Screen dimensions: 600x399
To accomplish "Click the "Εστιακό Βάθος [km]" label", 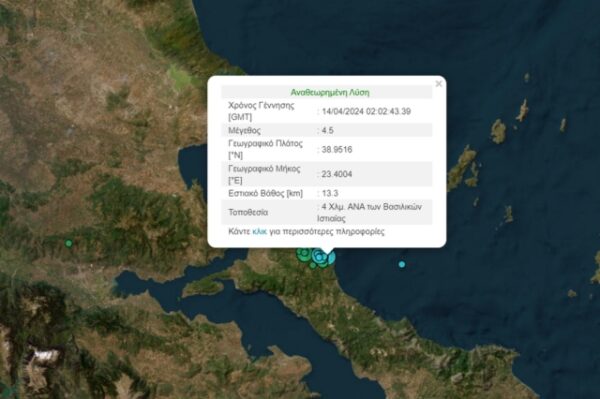I will pyautogui.click(x=266, y=193).
